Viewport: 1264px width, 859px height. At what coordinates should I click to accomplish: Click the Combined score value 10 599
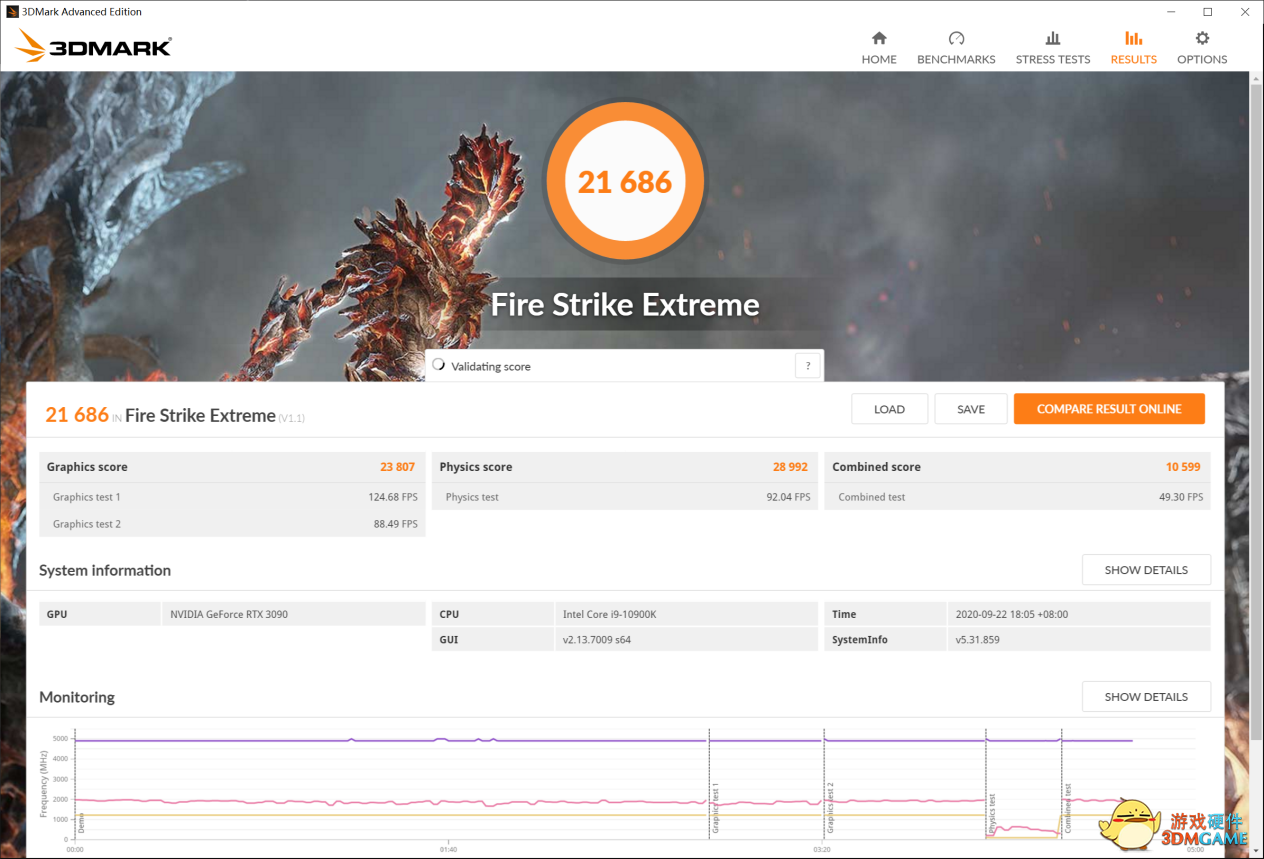[1184, 467]
